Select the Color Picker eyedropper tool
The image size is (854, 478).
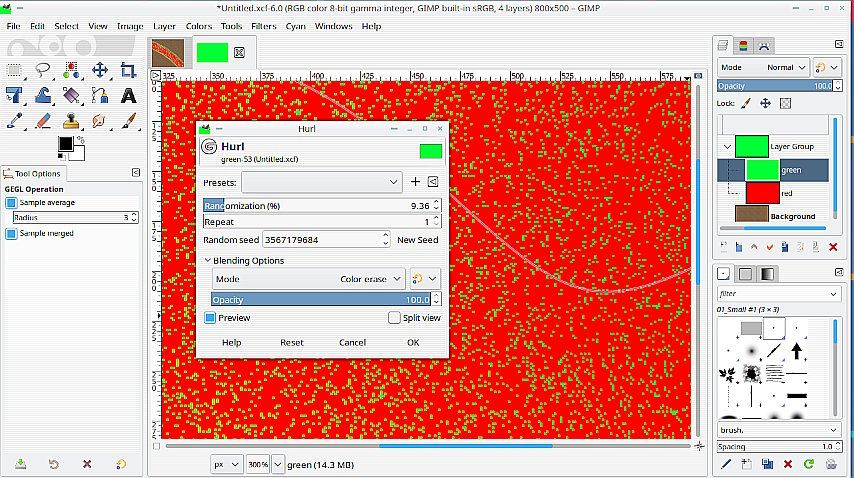[x=14, y=120]
